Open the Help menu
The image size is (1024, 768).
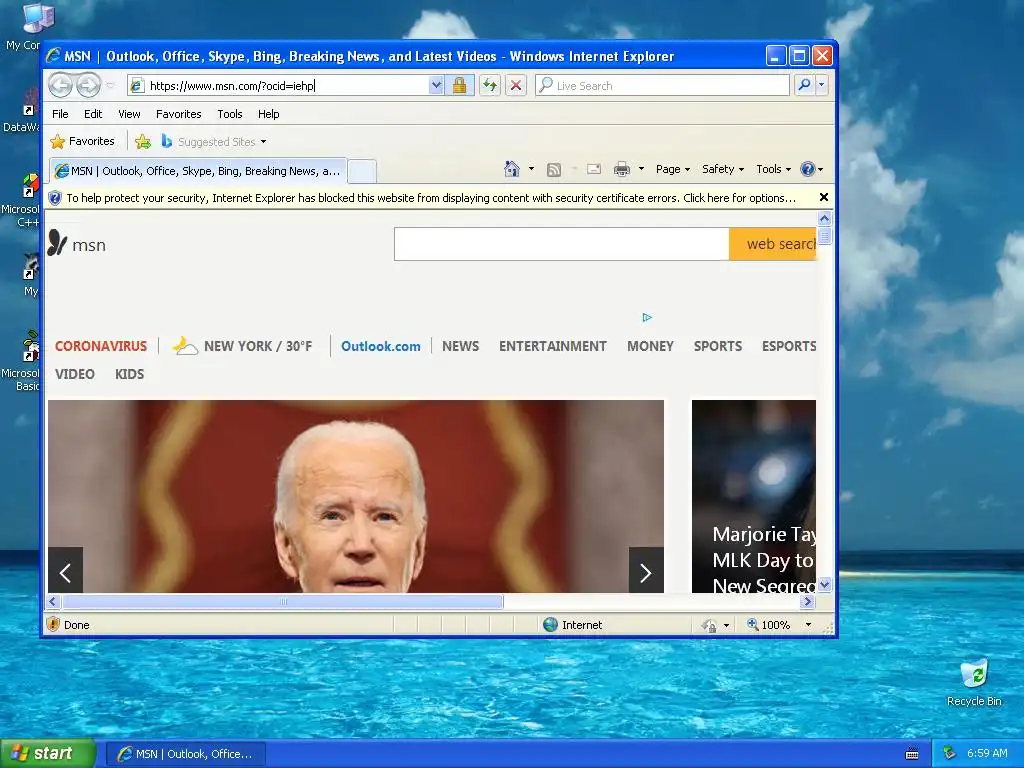268,114
